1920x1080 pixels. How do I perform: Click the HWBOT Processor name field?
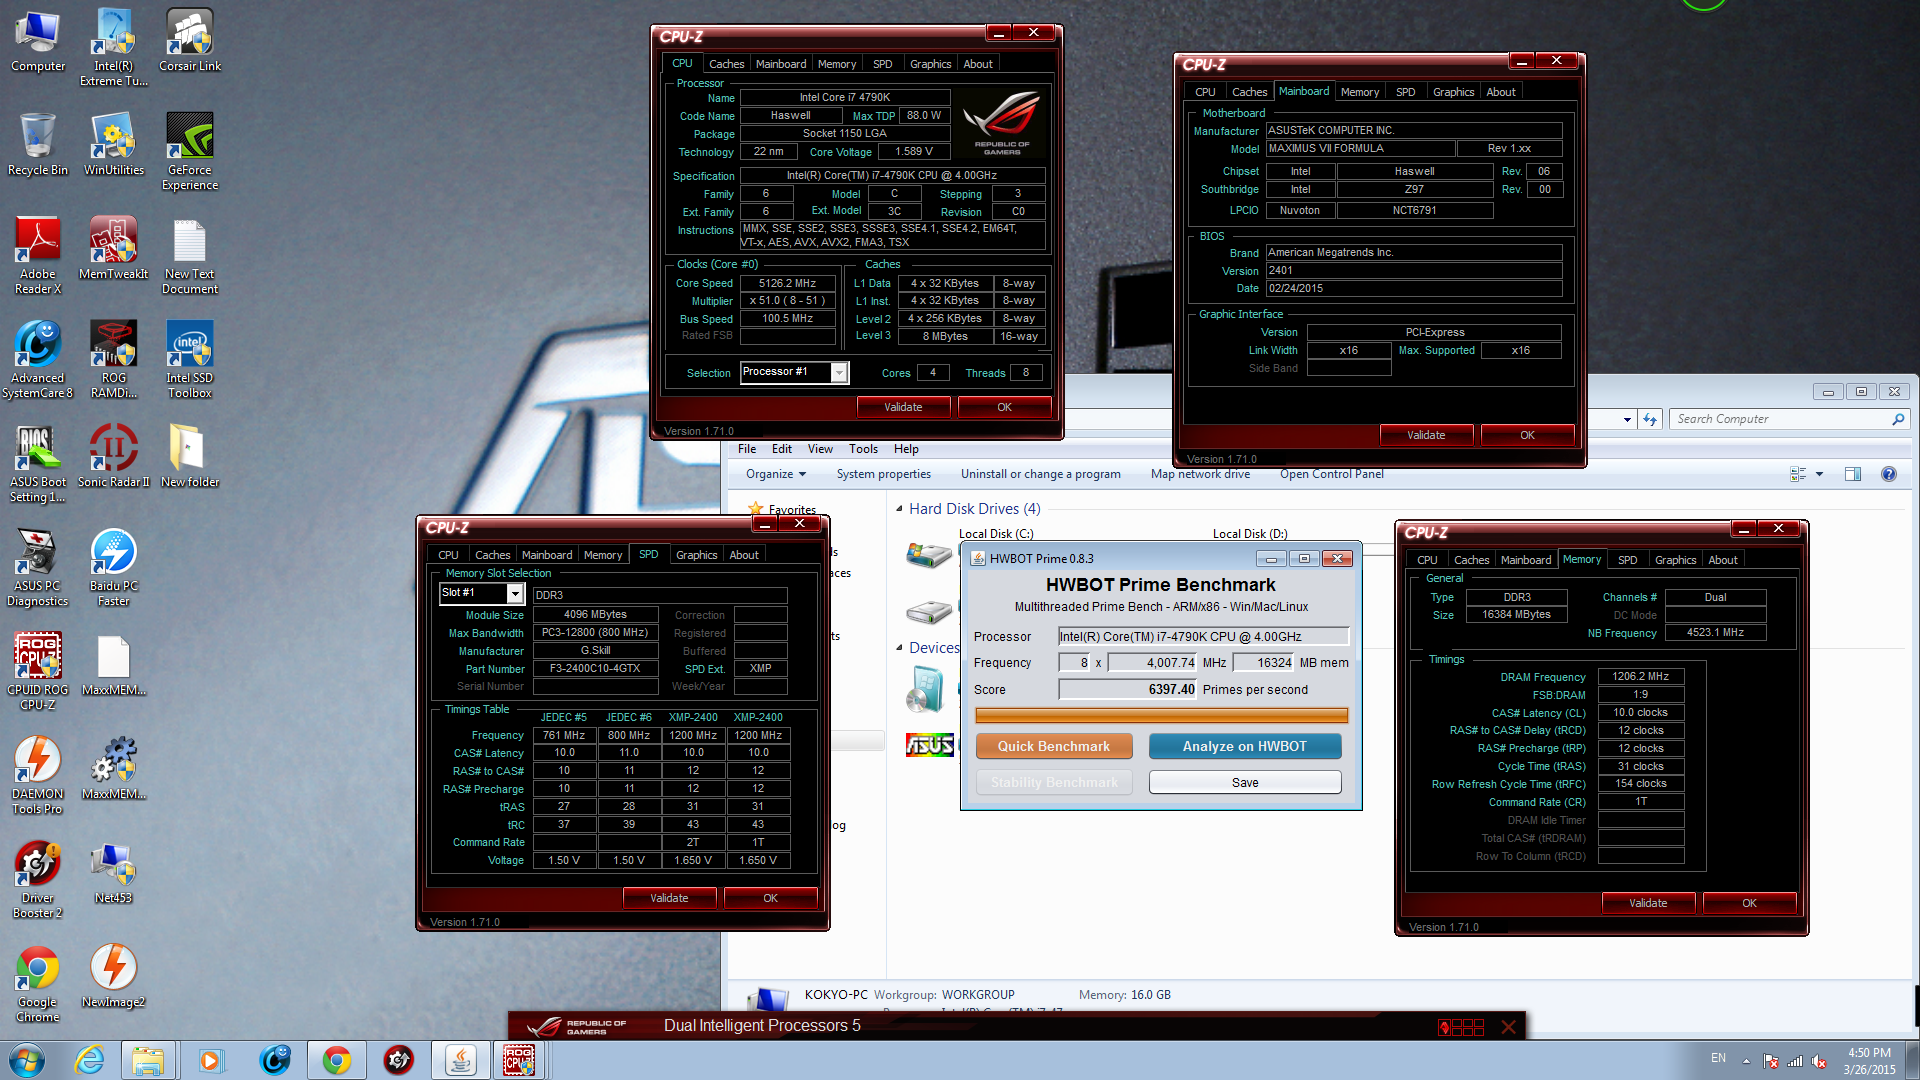pos(1203,636)
